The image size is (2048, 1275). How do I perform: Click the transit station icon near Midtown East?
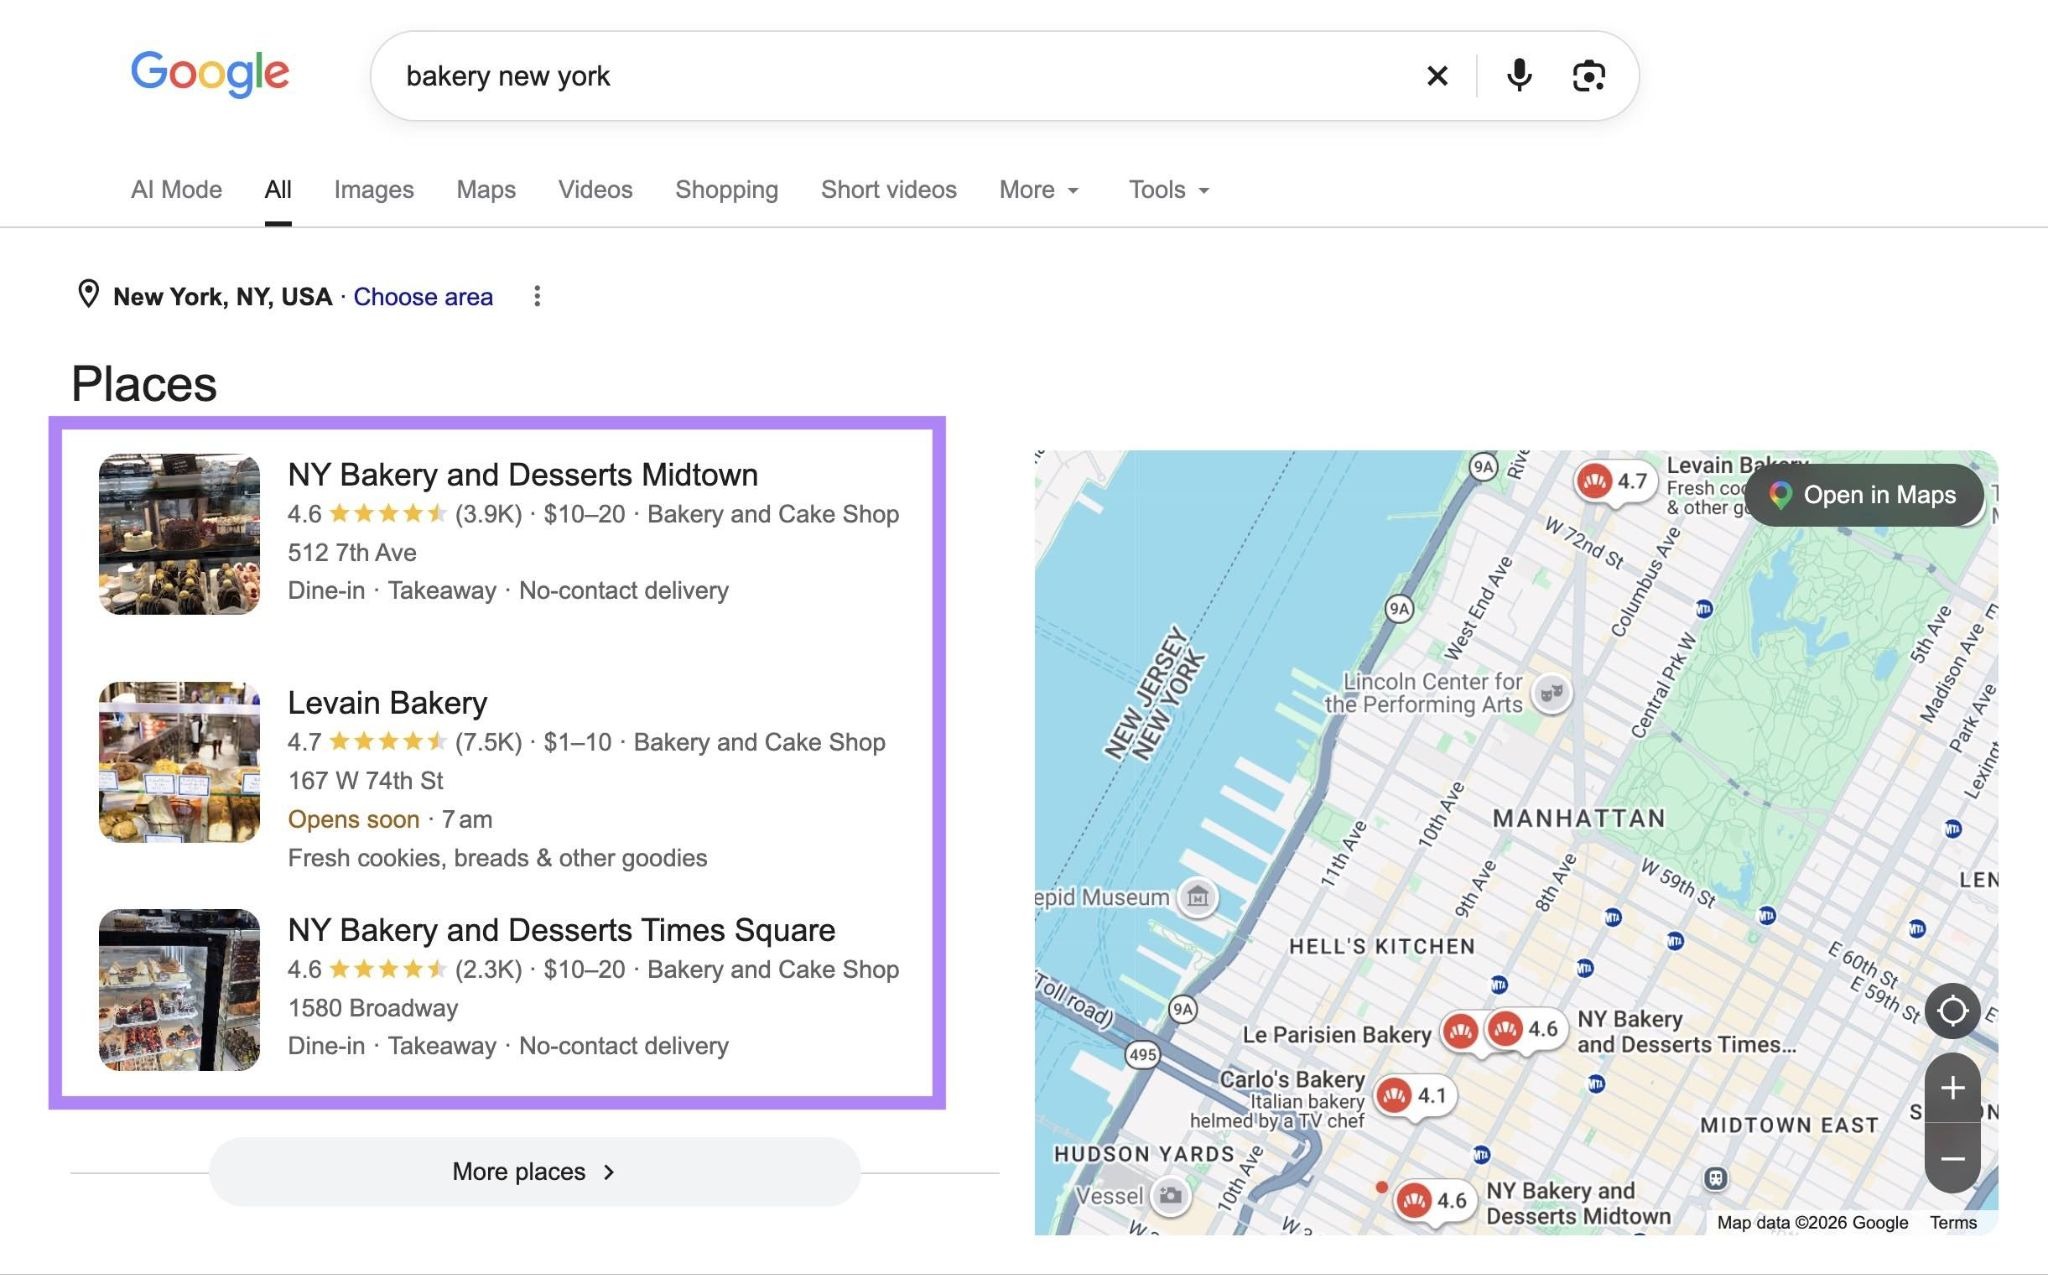[1715, 1179]
